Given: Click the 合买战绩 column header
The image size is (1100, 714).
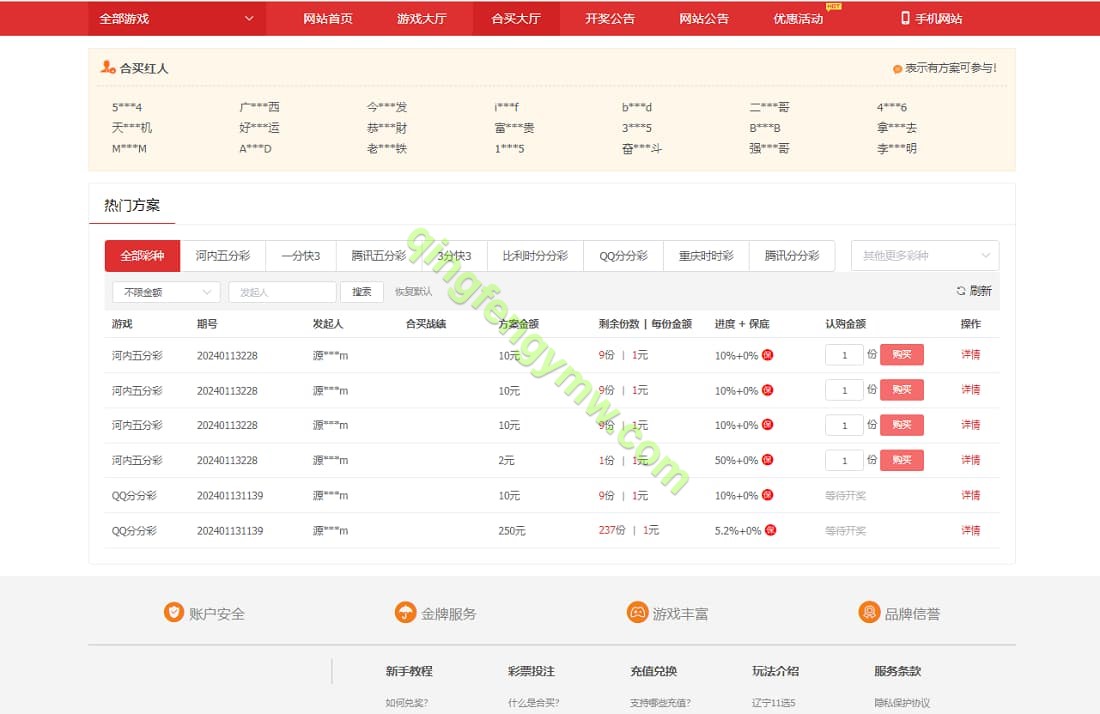Looking at the screenshot, I should tap(426, 323).
